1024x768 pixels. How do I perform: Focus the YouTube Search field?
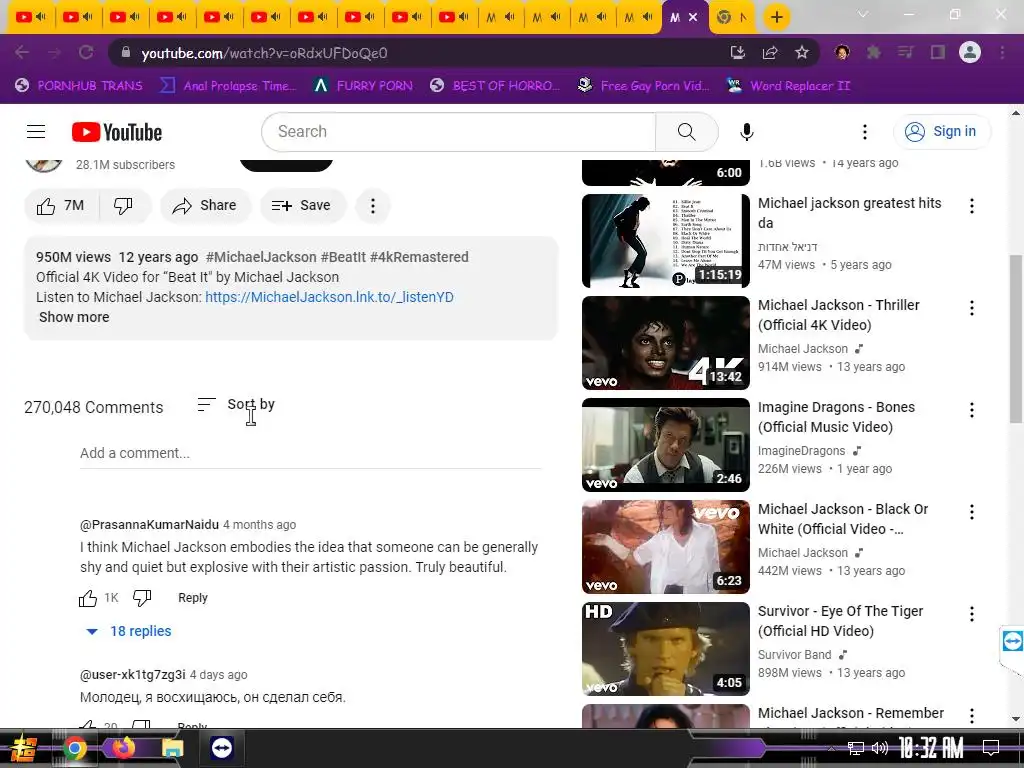(x=459, y=132)
